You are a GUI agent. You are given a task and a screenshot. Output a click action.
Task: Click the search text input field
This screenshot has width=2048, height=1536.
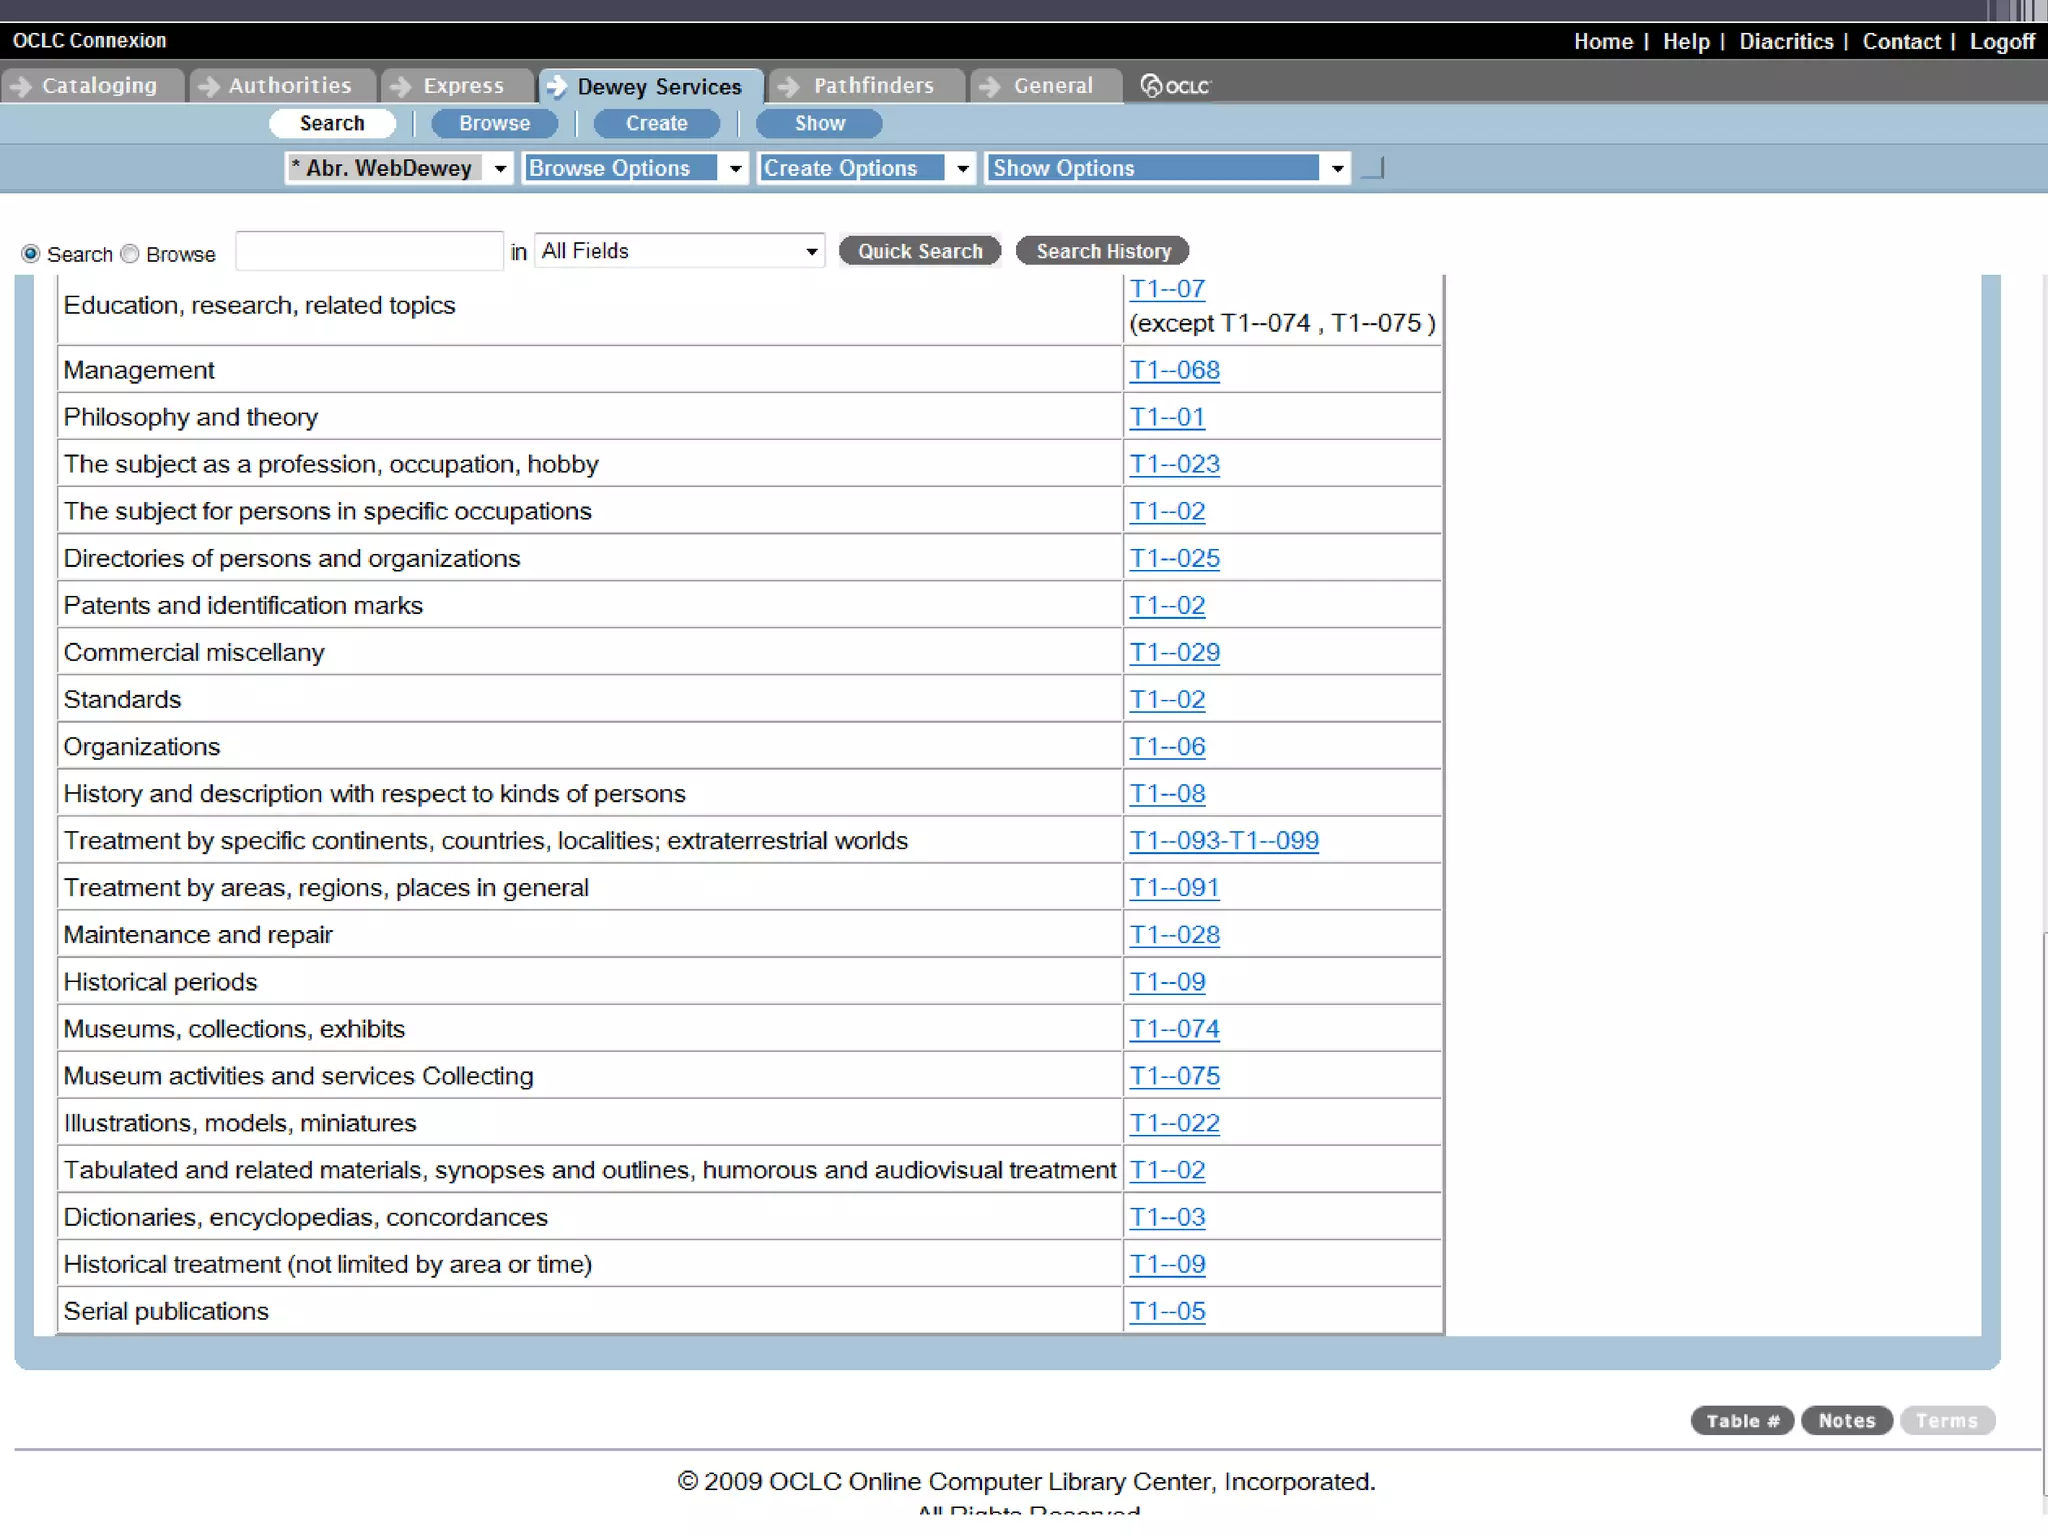[x=369, y=251]
